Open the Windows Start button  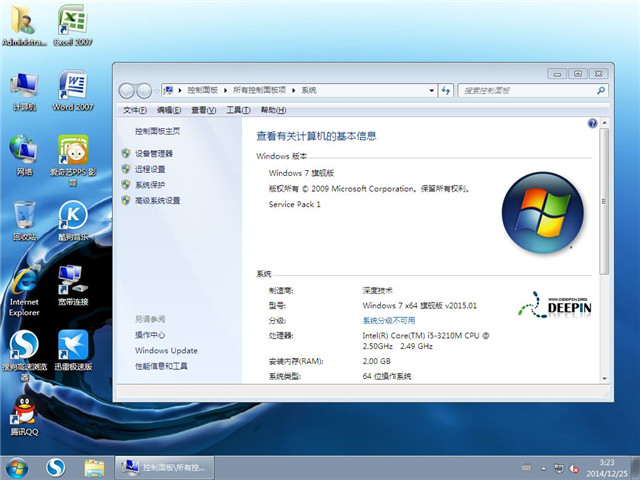click(x=17, y=468)
